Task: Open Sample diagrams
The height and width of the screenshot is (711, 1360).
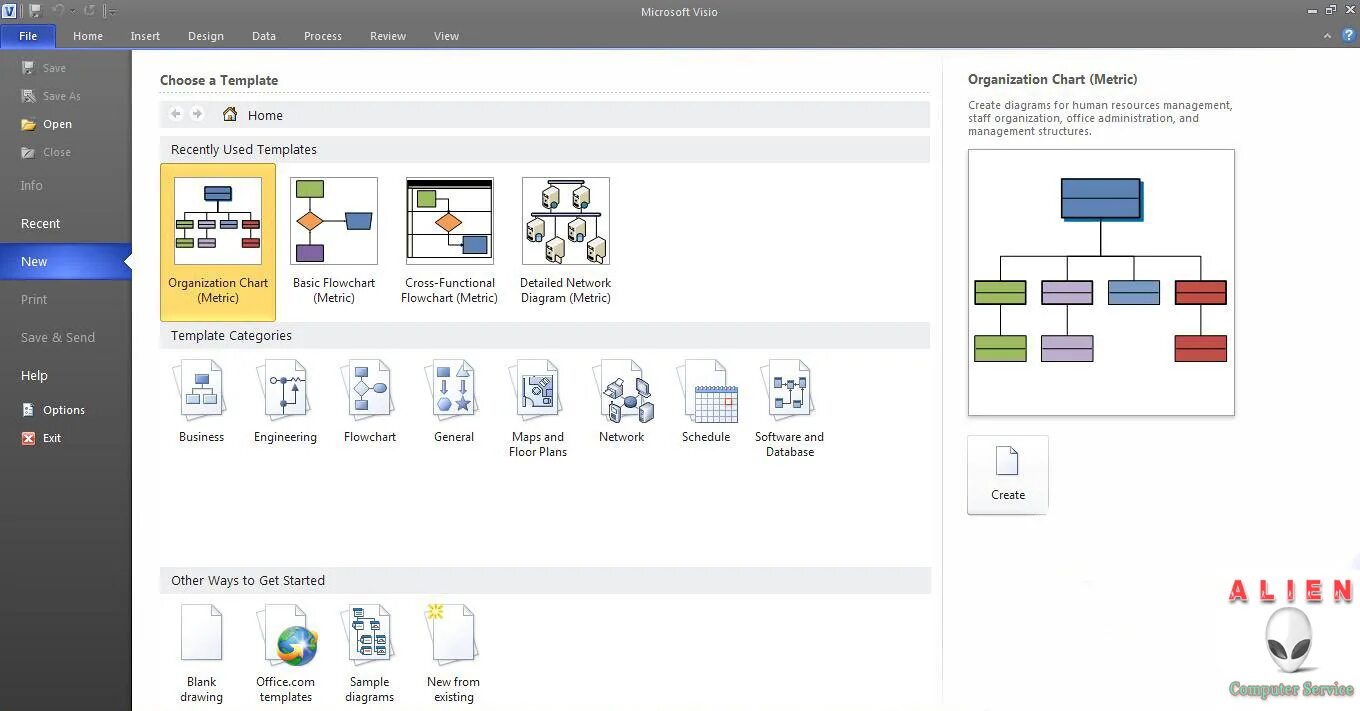Action: (x=370, y=653)
